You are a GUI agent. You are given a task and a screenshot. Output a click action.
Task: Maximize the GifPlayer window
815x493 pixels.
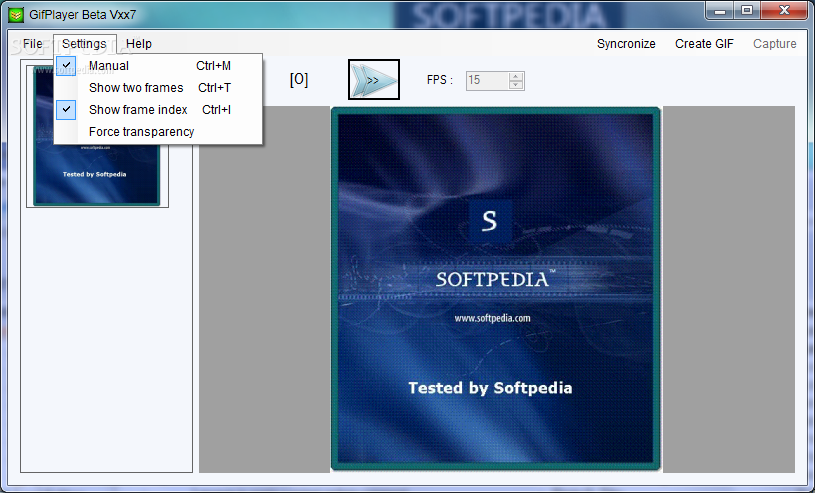coord(747,11)
